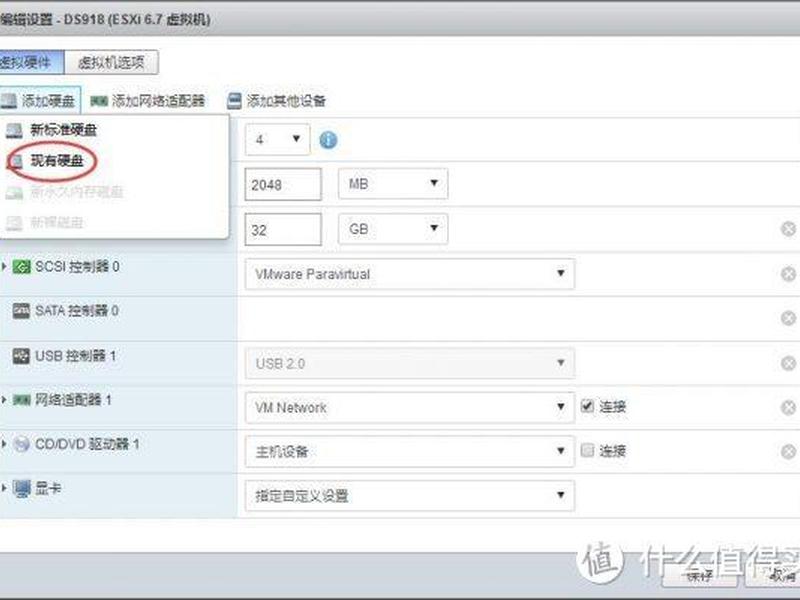800x600 pixels.
Task: Click Add network adapter (添加网络适配器)
Action: pyautogui.click(x=147, y=101)
